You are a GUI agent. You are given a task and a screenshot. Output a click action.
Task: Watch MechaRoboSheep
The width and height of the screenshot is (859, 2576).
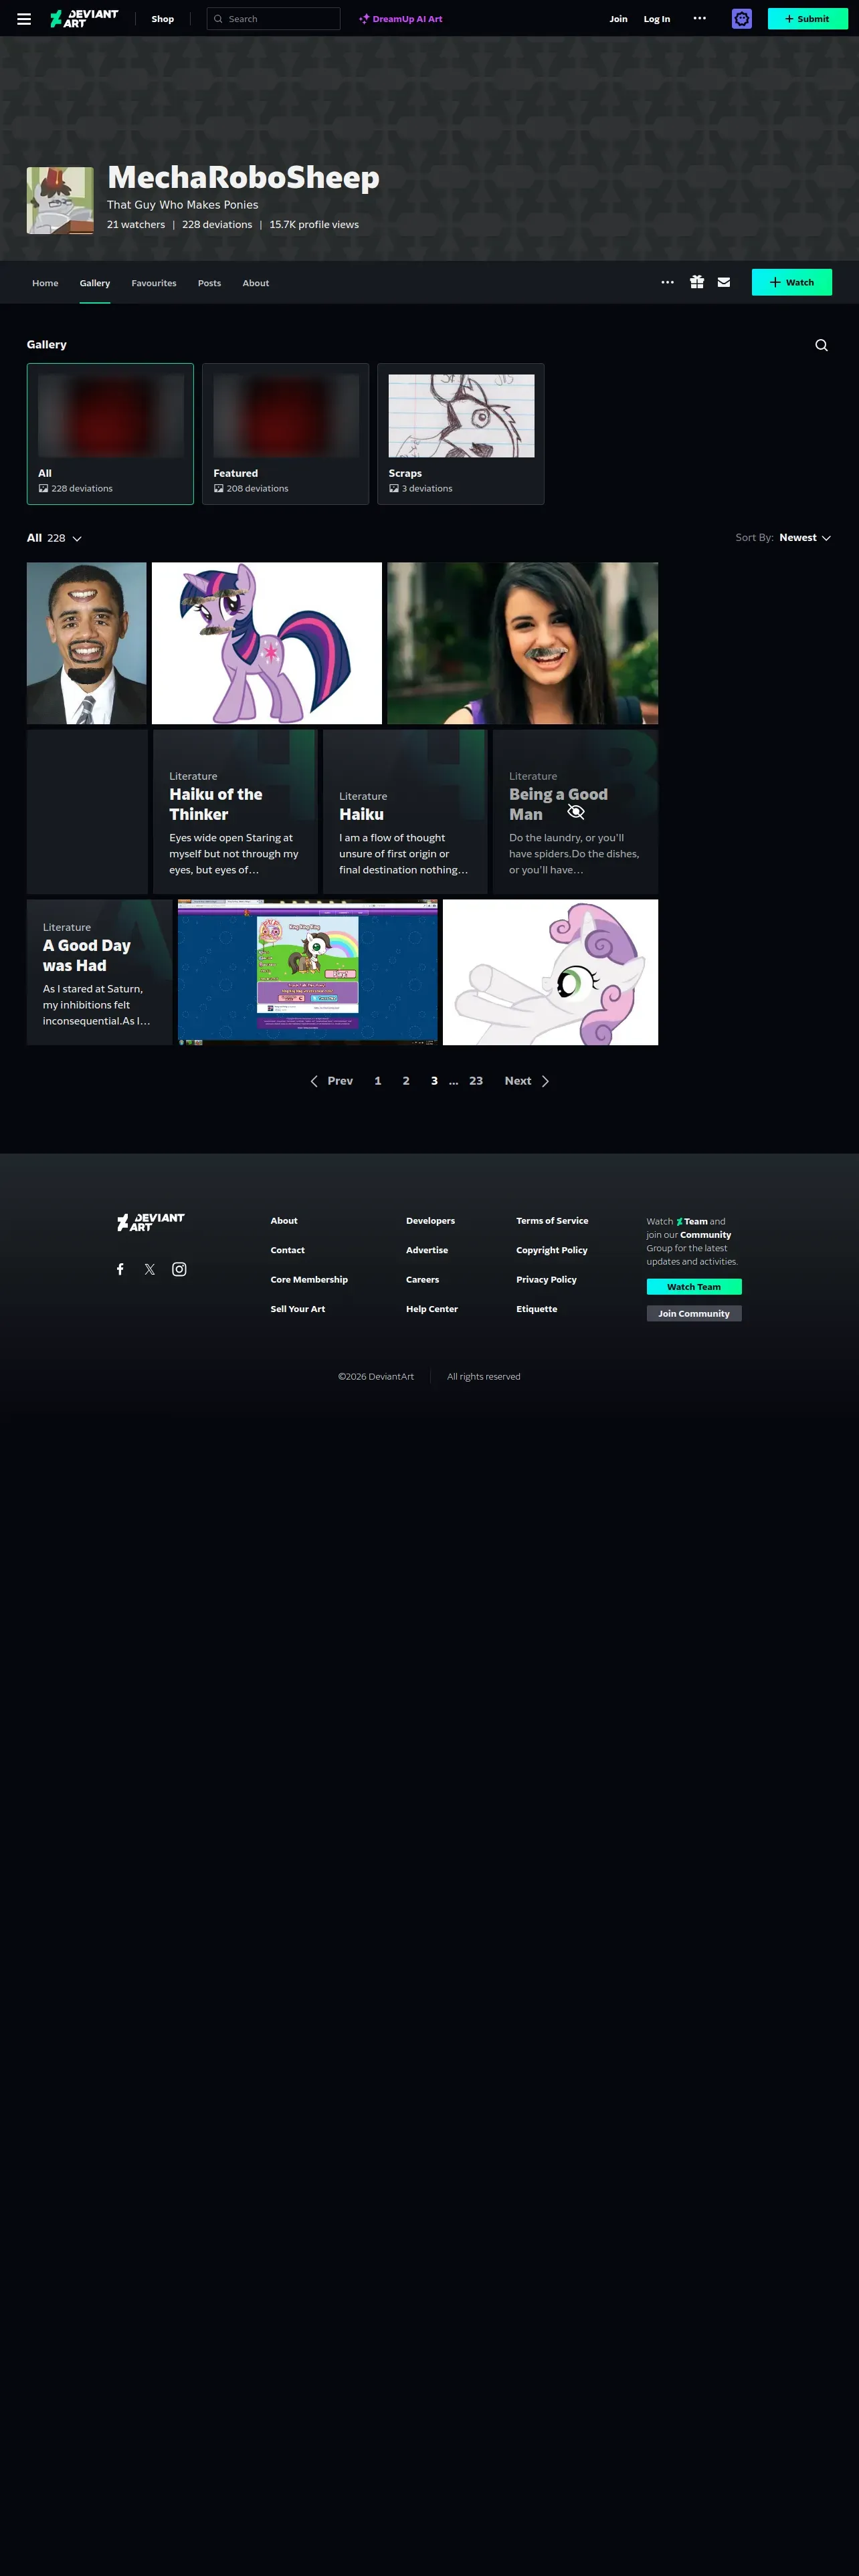tap(792, 282)
